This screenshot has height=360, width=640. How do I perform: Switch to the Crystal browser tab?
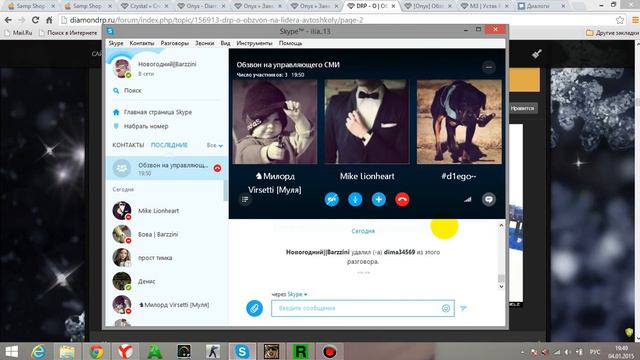click(144, 6)
